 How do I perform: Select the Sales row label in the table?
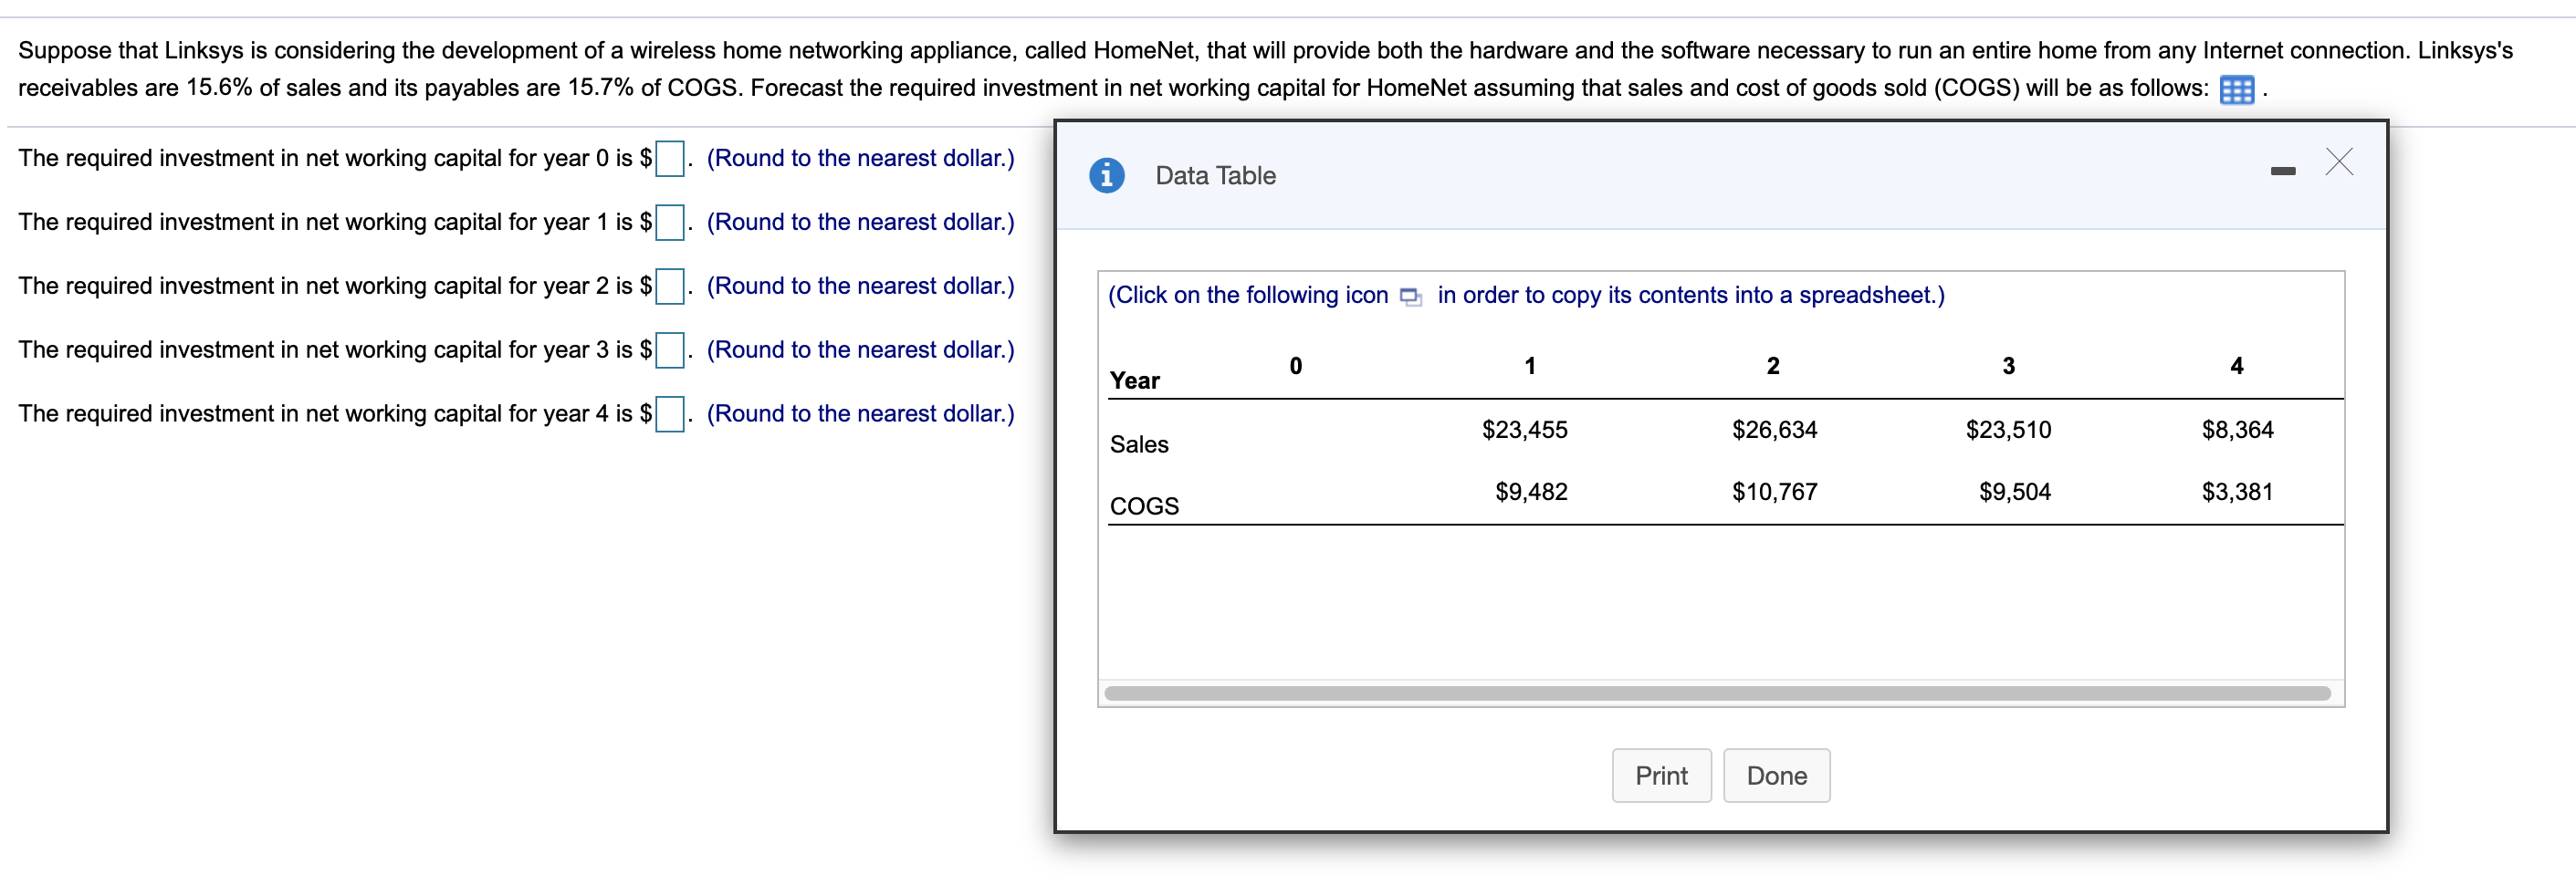pos(1138,444)
